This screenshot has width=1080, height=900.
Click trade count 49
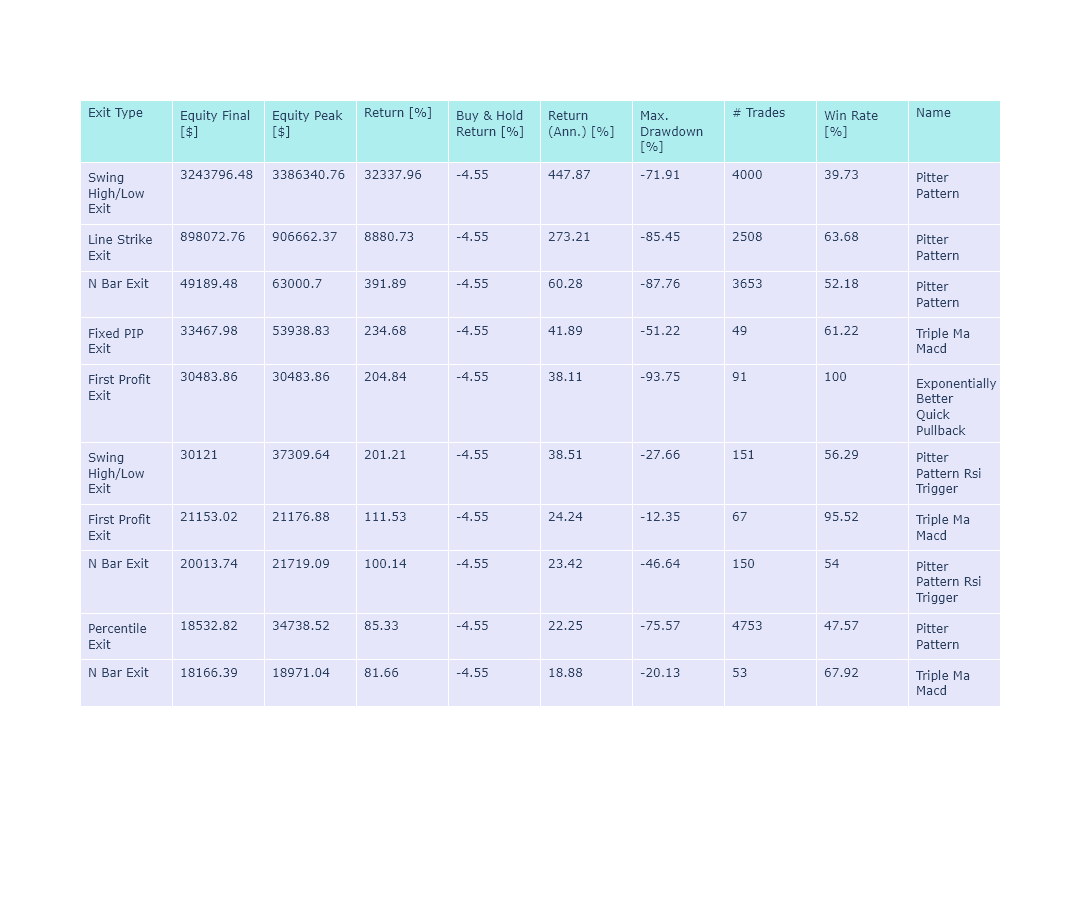739,331
